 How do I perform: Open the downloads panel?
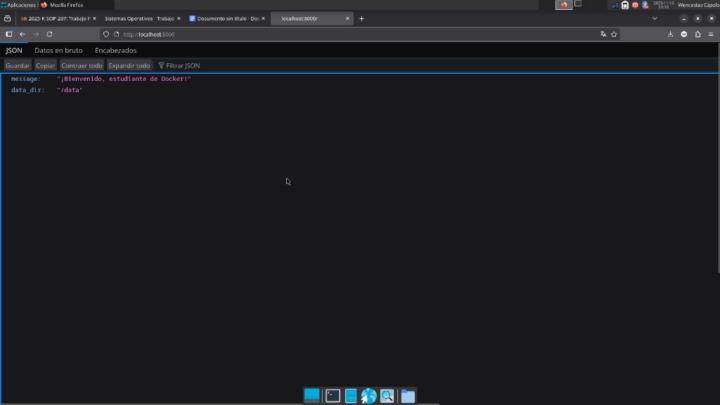[670, 34]
